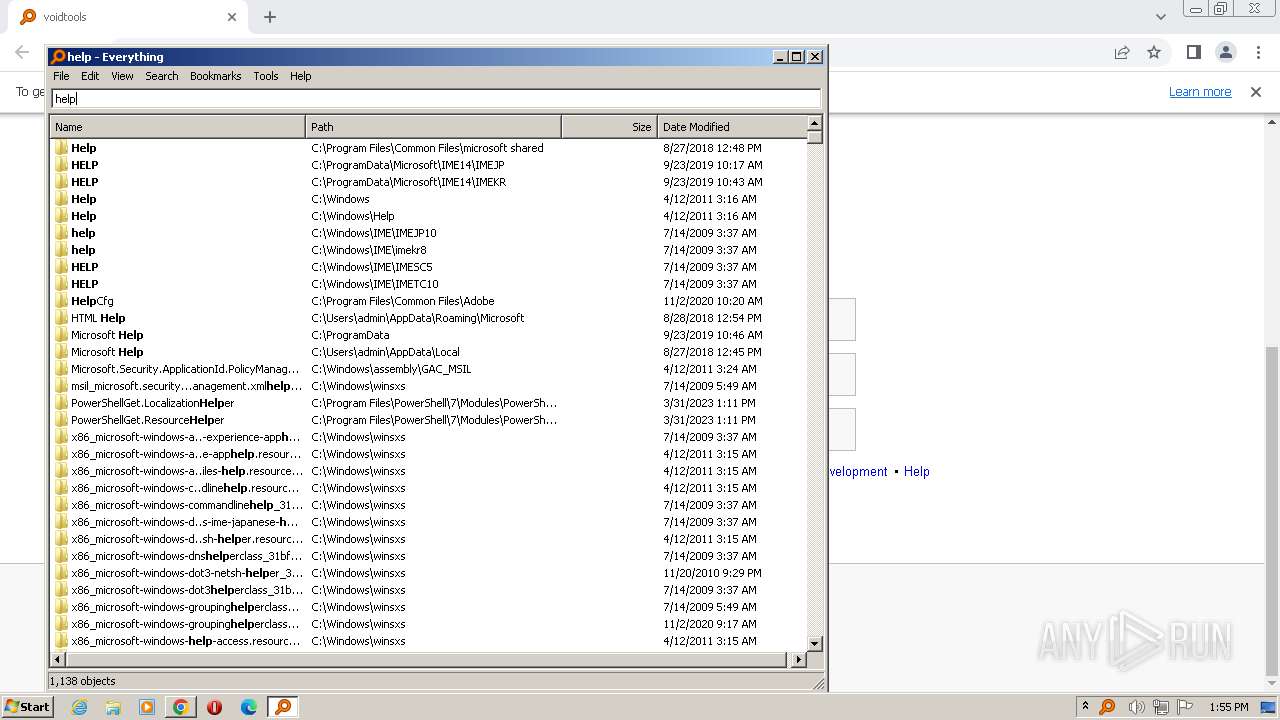This screenshot has height=720, width=1280.
Task: Open Chrome three-dot menu
Action: (x=1257, y=52)
